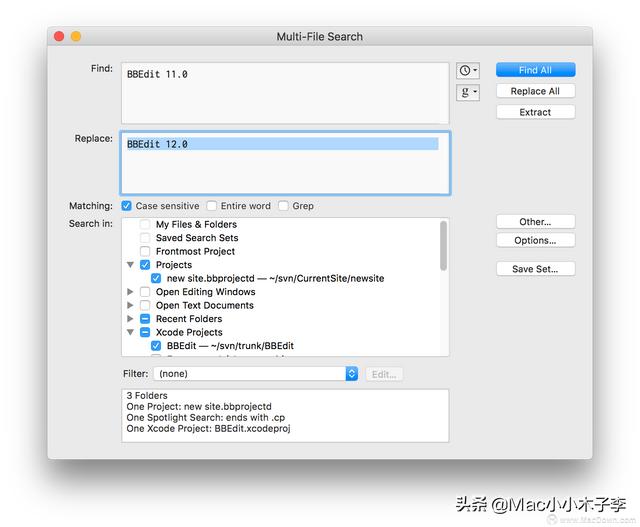Click the yellow minimize window button
The width and height of the screenshot is (640, 527).
[75, 36]
